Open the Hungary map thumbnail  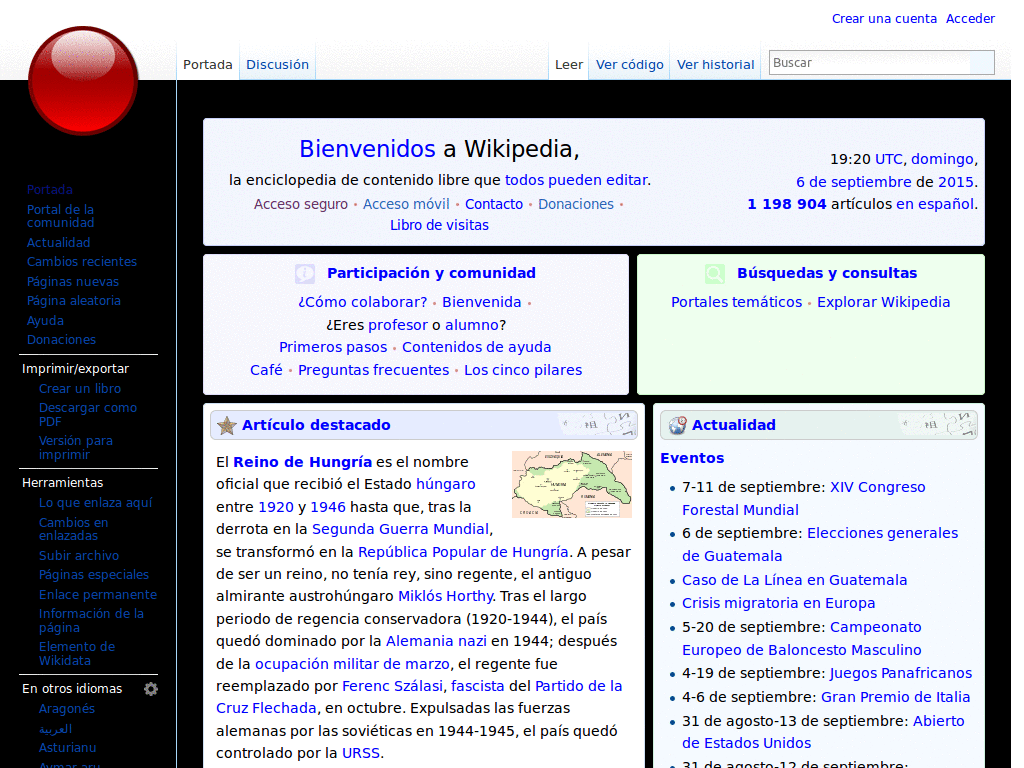(571, 484)
